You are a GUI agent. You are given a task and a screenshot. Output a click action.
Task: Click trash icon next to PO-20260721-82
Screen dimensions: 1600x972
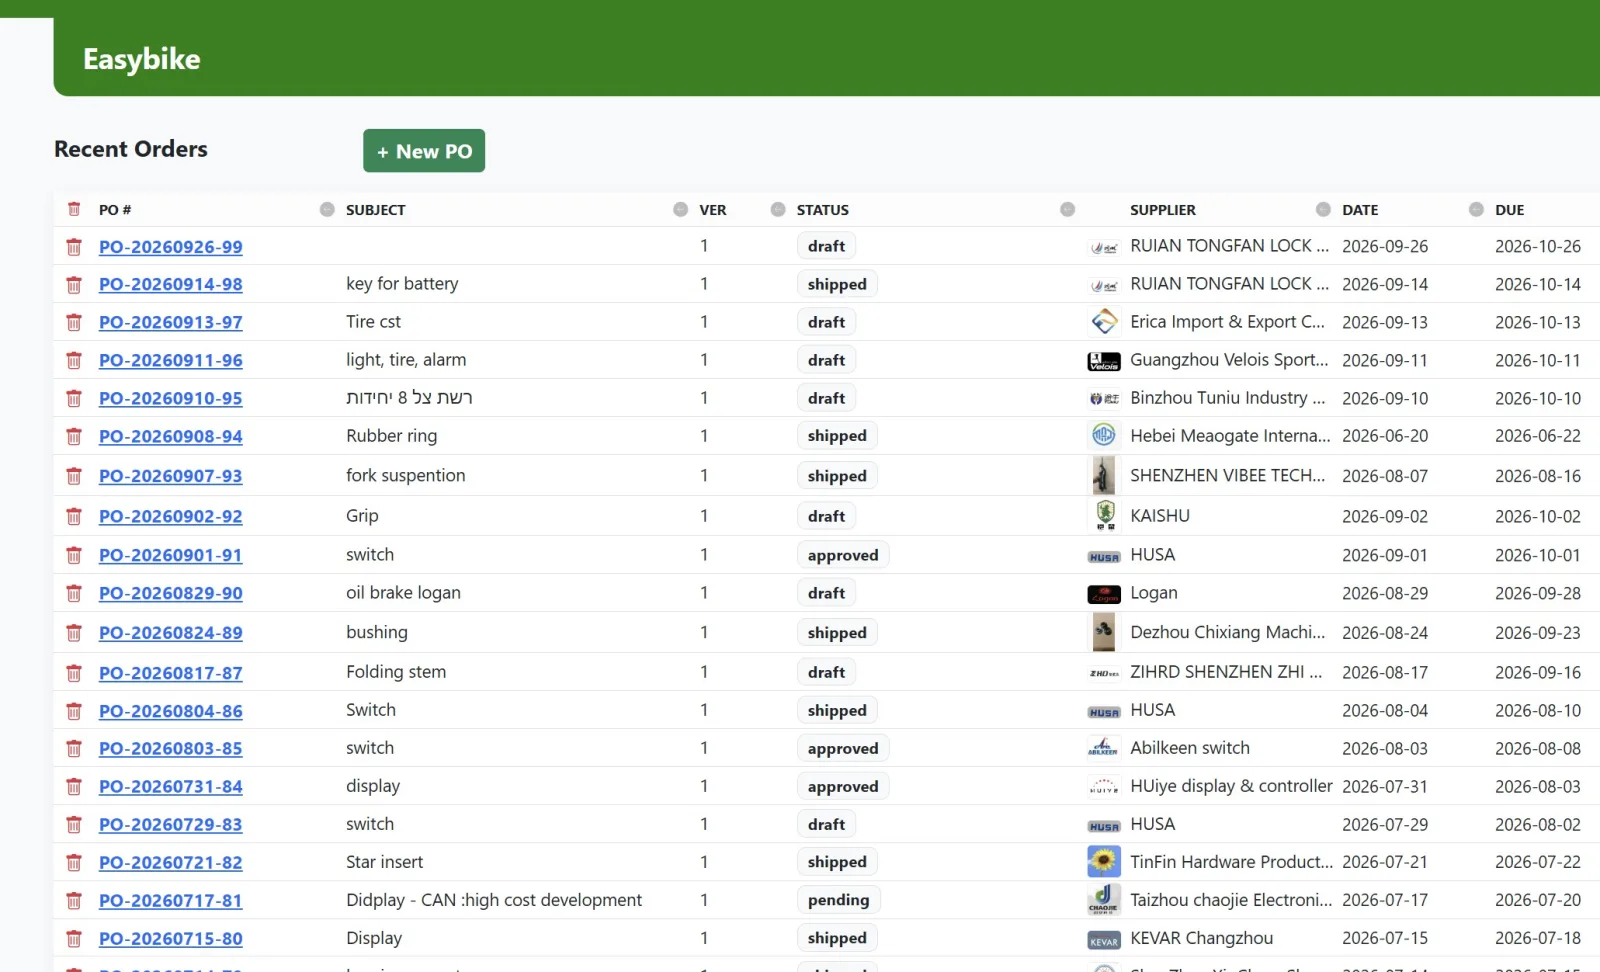(x=74, y=863)
